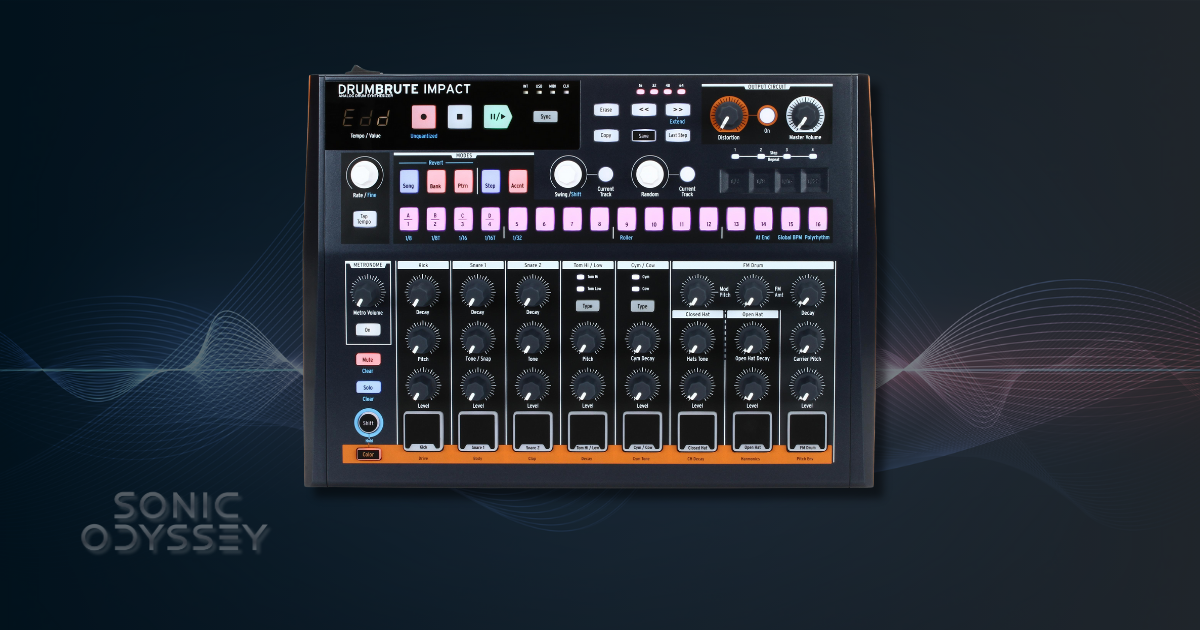Image resolution: width=1200 pixels, height=630 pixels.
Task: Toggle step button 5
Action: click(517, 219)
